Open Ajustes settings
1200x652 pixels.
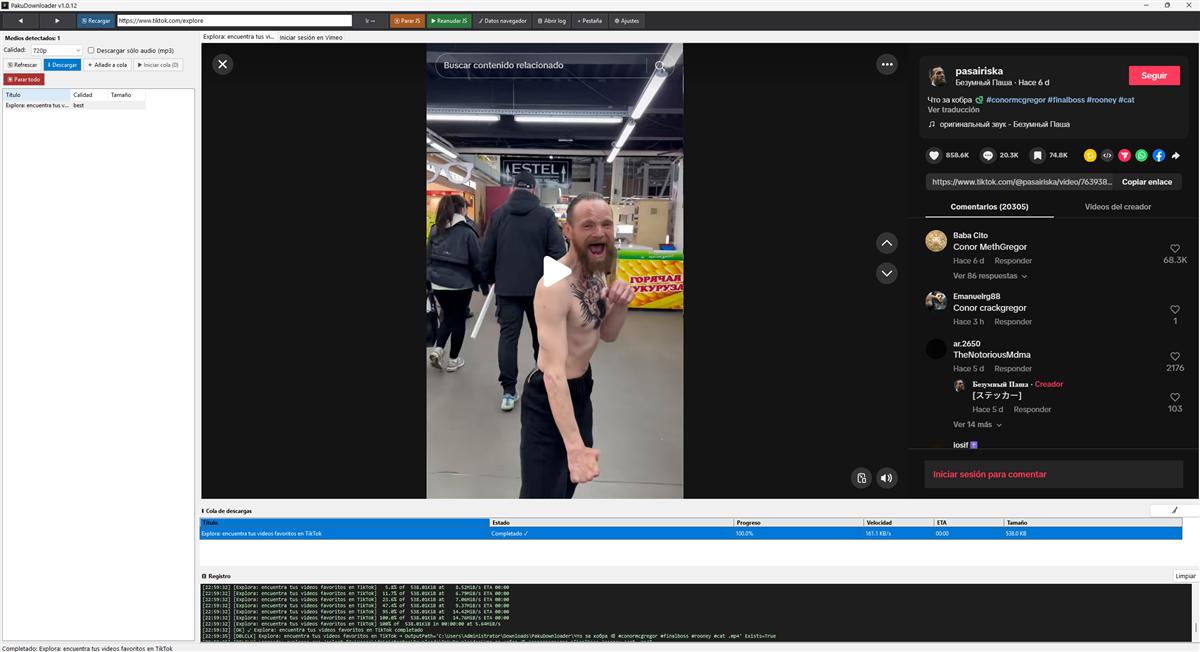(627, 20)
